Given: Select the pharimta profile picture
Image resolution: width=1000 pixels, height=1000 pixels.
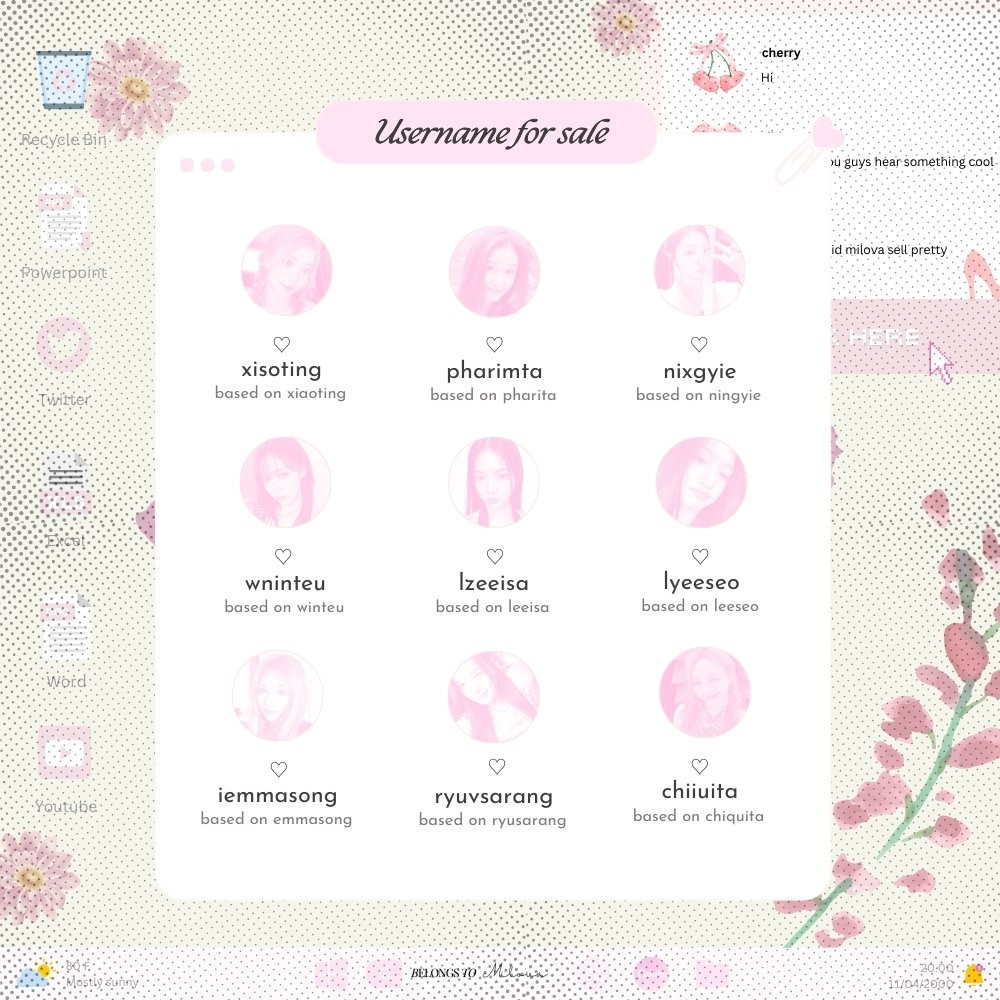Looking at the screenshot, I should [x=494, y=272].
